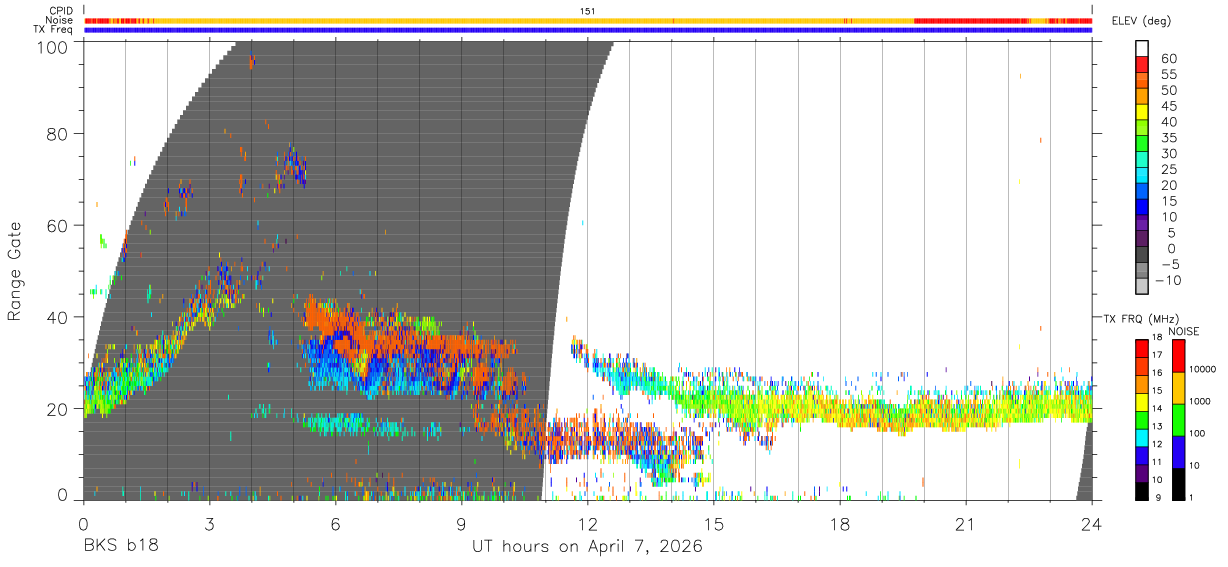Click the UT hours on April 7, 2026 title
Image resolution: width=1228 pixels, height=567 pixels.
[587, 547]
